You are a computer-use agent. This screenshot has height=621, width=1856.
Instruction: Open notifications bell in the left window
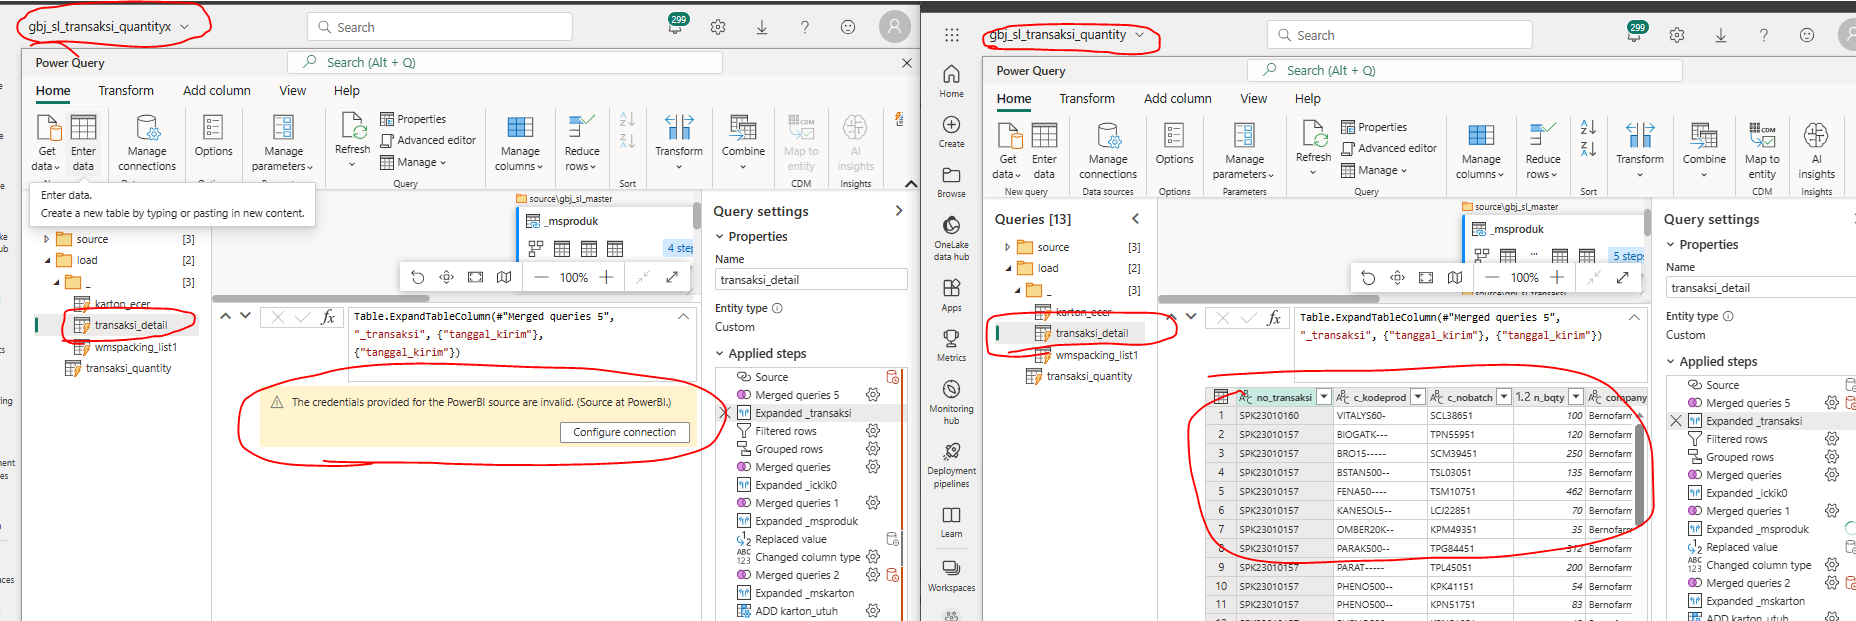pos(675,26)
